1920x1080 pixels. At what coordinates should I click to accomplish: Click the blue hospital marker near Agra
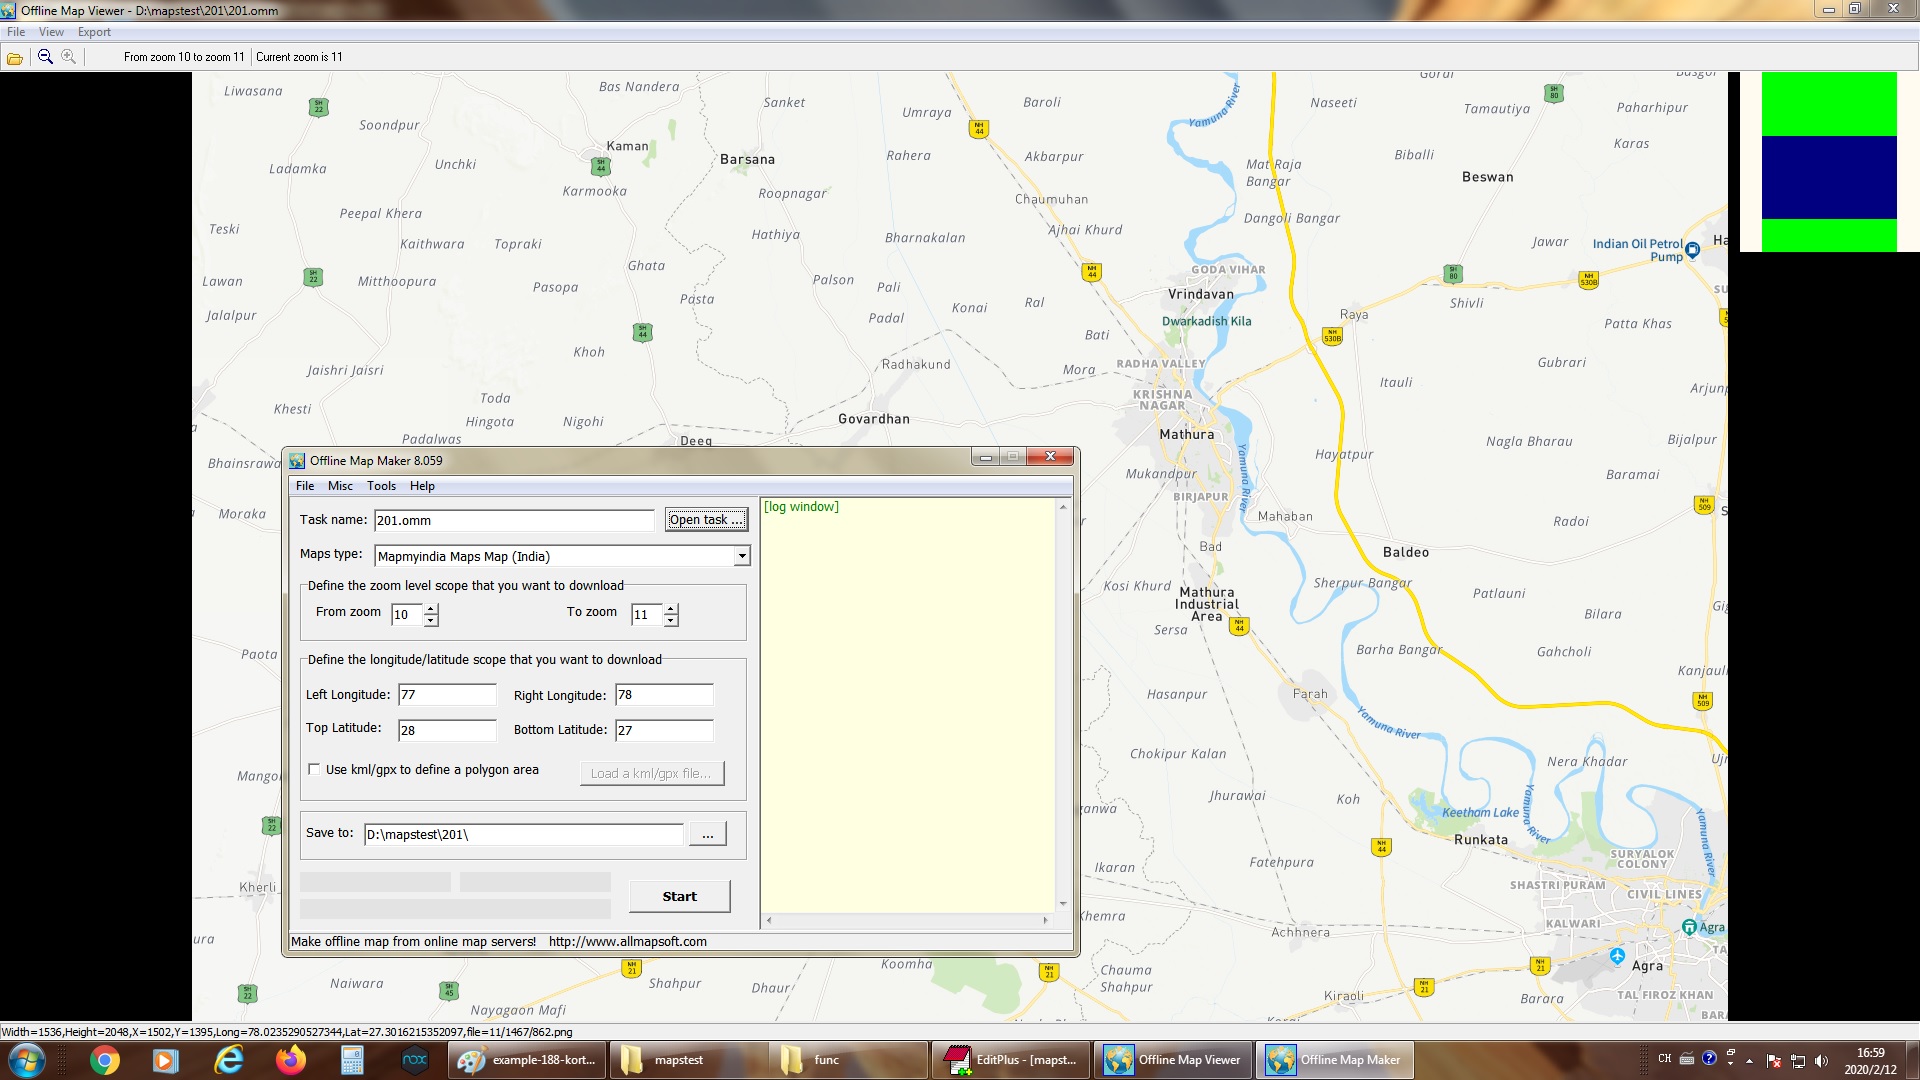point(1617,957)
